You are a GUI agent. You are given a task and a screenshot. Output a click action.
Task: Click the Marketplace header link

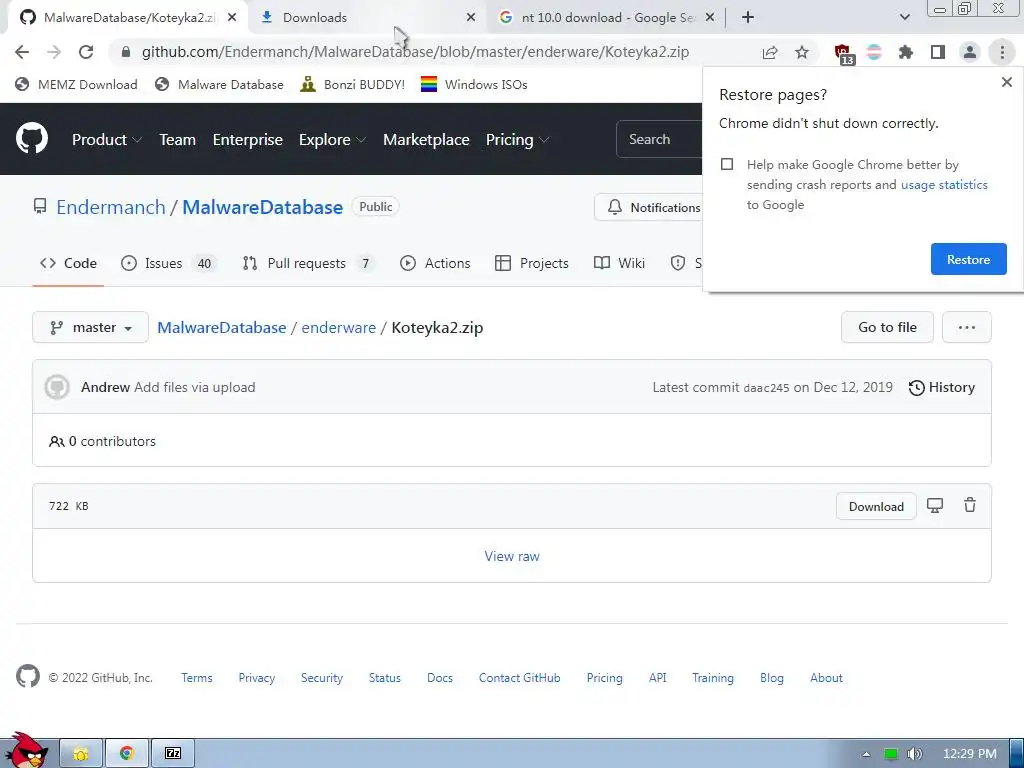pos(426,139)
